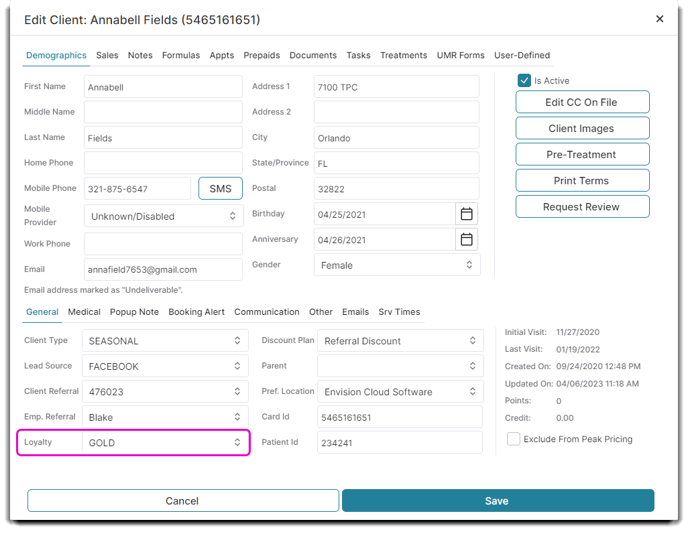Image resolution: width=688 pixels, height=540 pixels.
Task: Cancel editing the client
Action: (183, 501)
